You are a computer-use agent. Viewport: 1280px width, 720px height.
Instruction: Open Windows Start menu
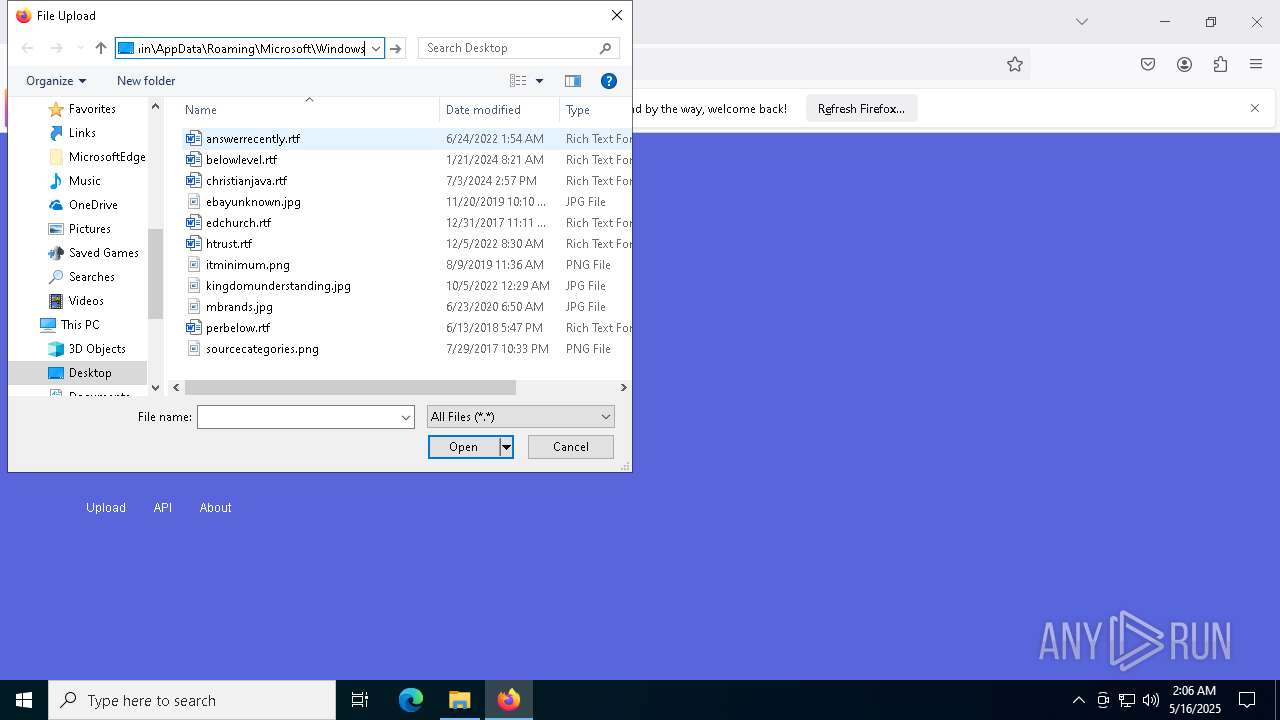pyautogui.click(x=24, y=700)
